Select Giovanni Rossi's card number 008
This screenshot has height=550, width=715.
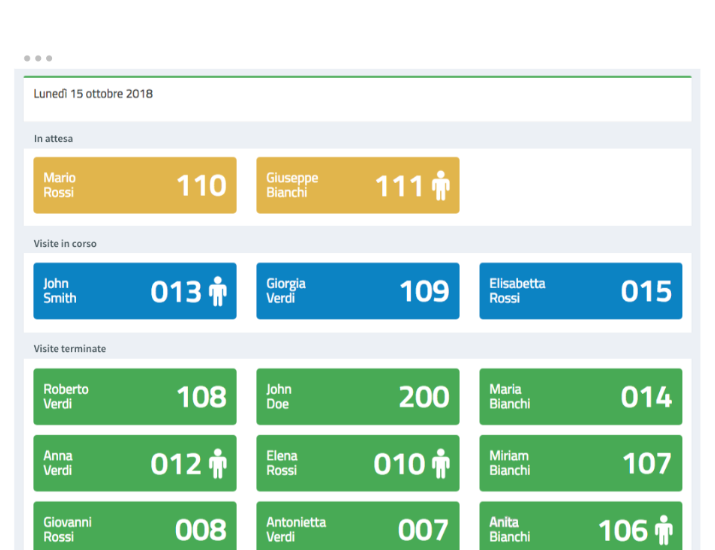pos(135,528)
